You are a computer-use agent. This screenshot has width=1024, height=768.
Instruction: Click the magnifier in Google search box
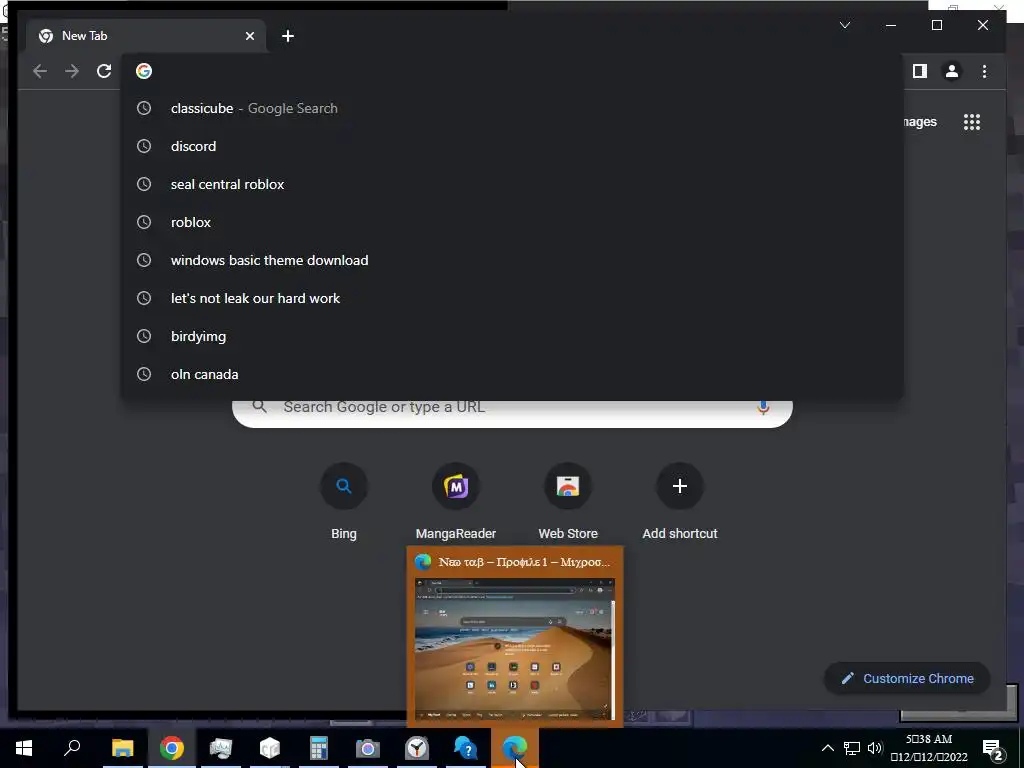click(260, 407)
